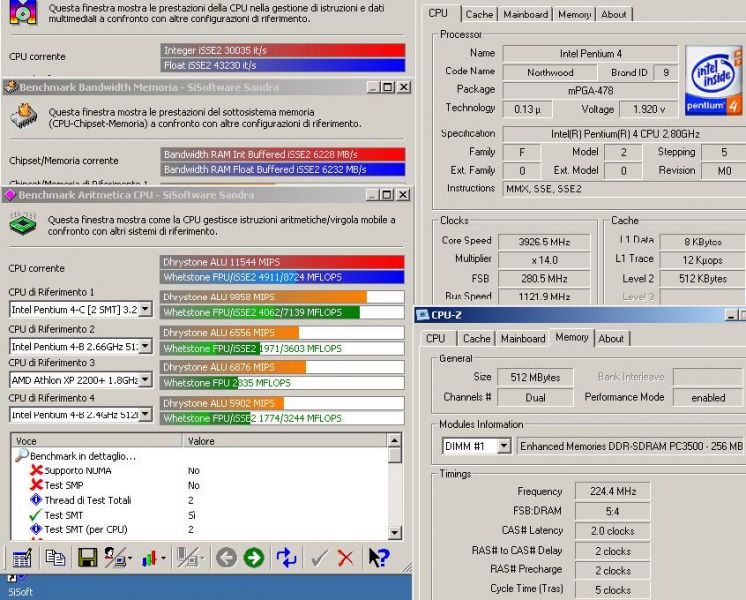Expand the user/computer icon's dropdown arrow
Screen dimensions: 746x600
[129, 558]
